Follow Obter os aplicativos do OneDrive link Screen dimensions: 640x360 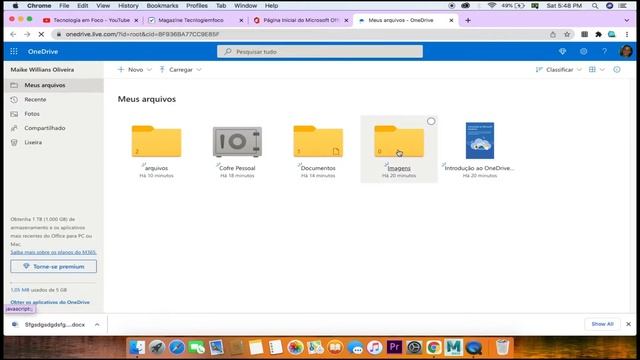click(x=50, y=302)
